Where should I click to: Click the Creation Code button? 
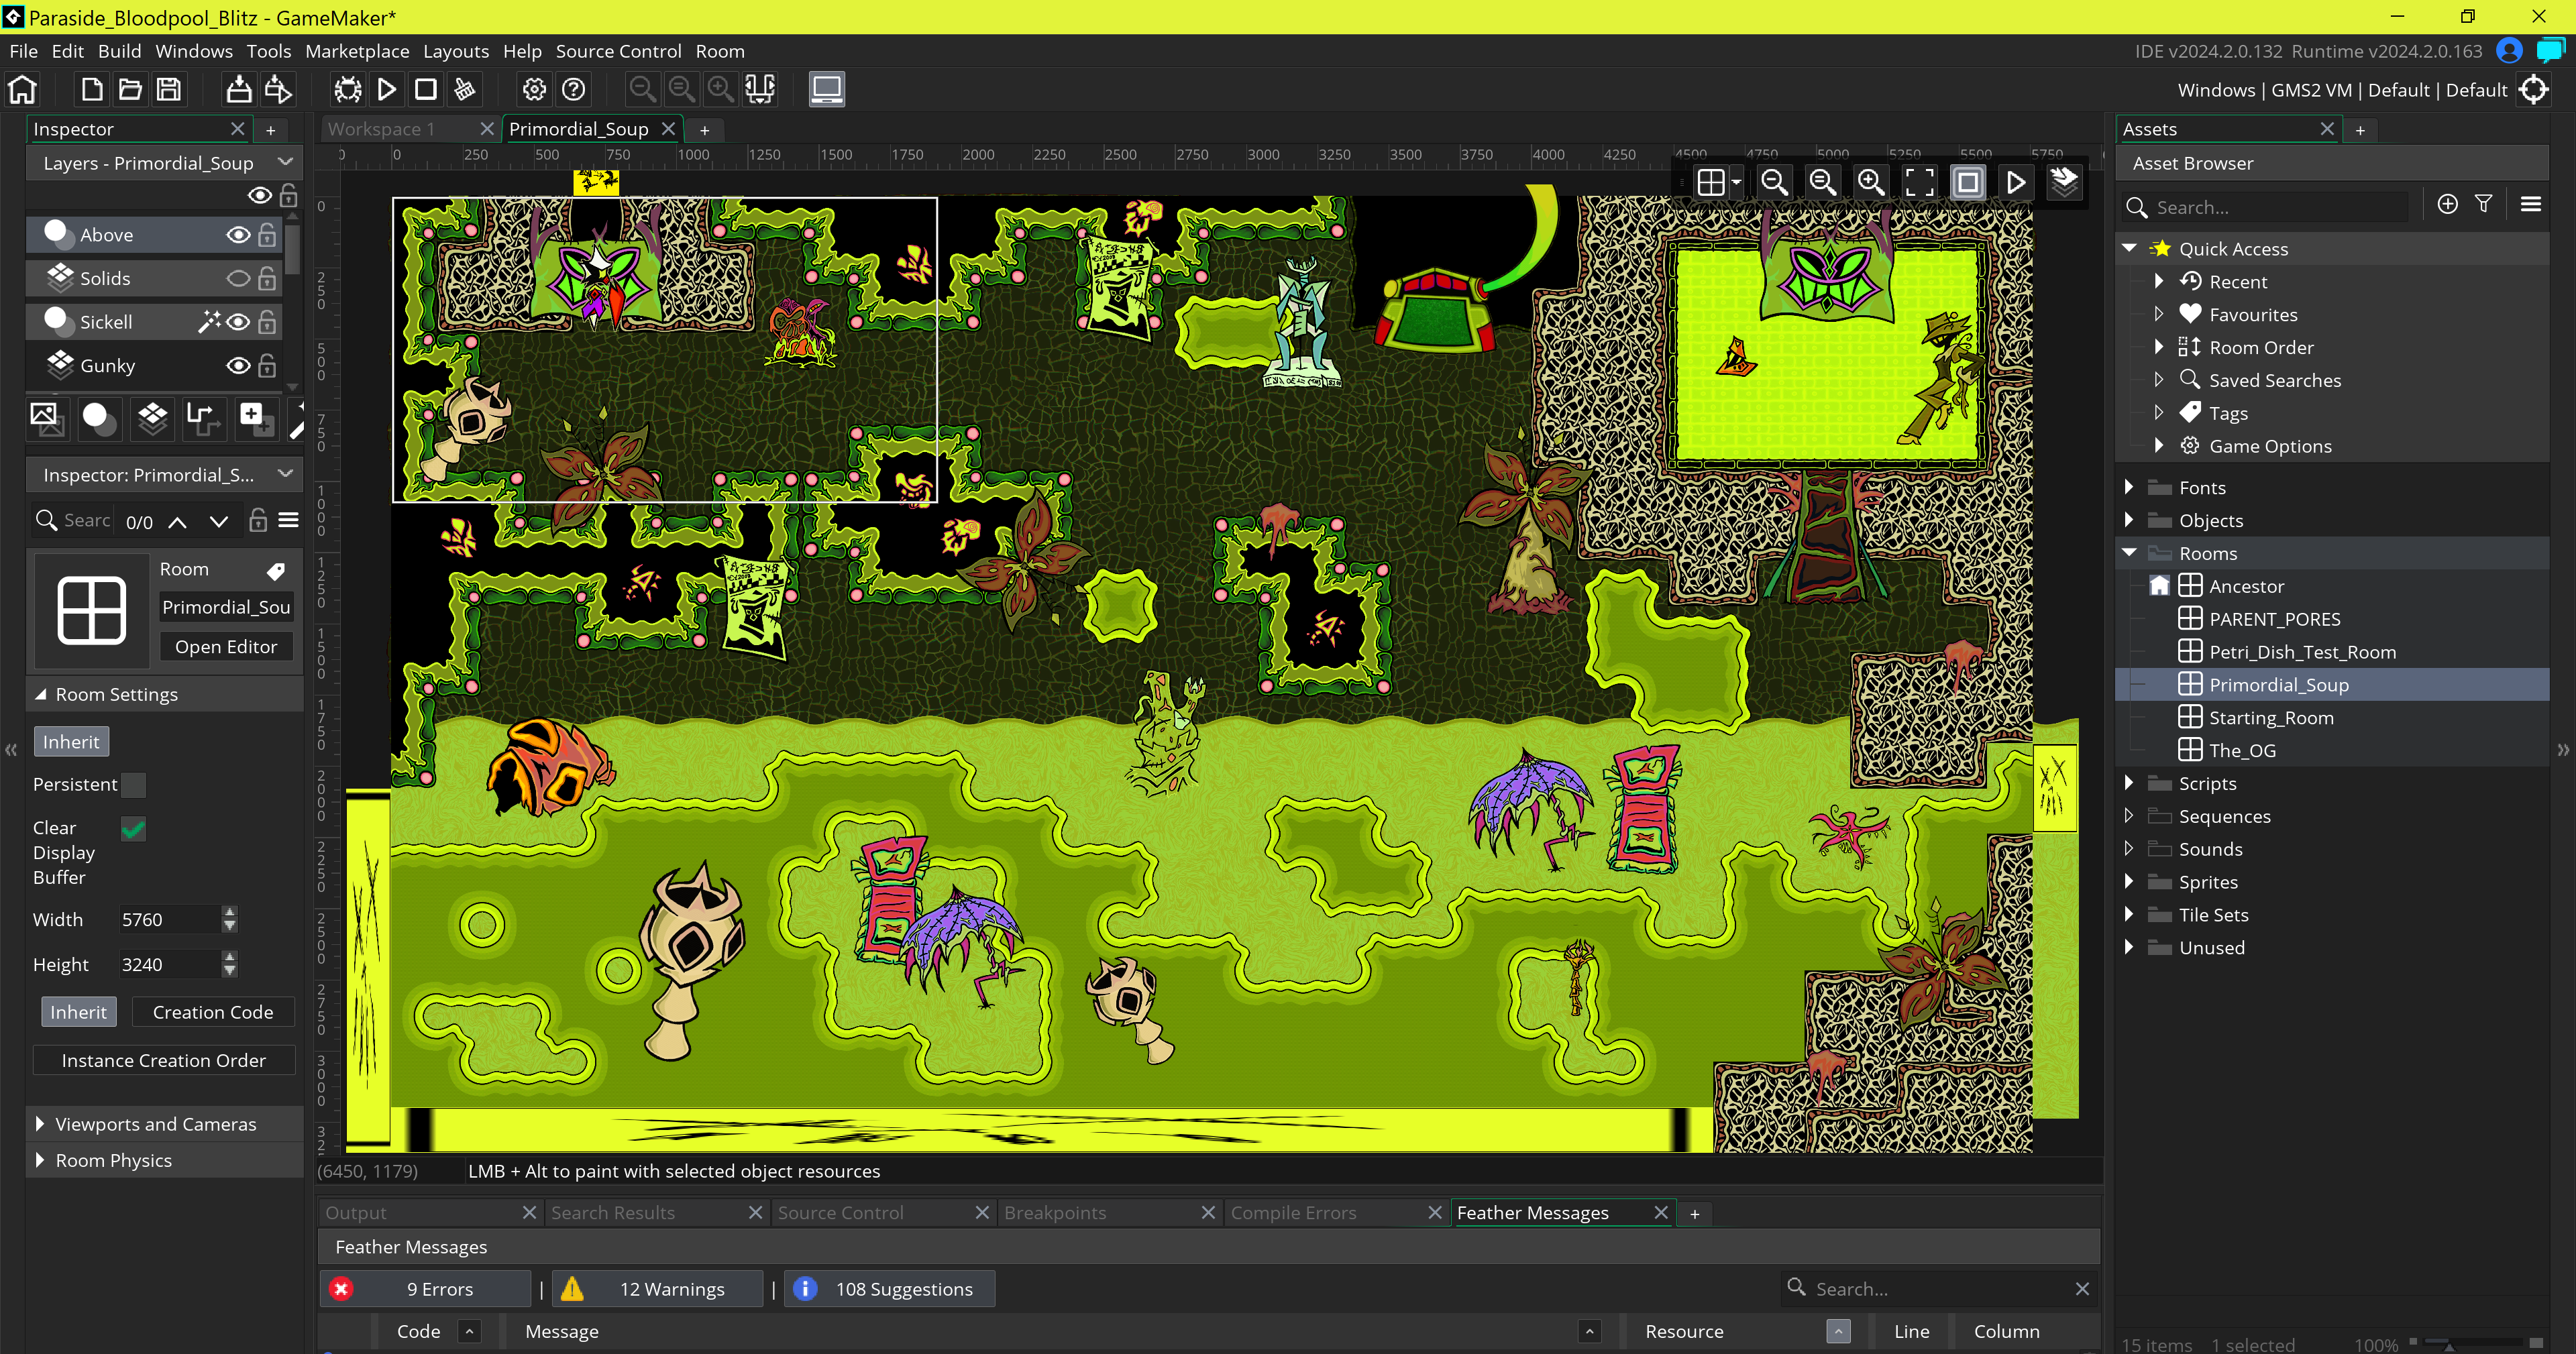(212, 1012)
